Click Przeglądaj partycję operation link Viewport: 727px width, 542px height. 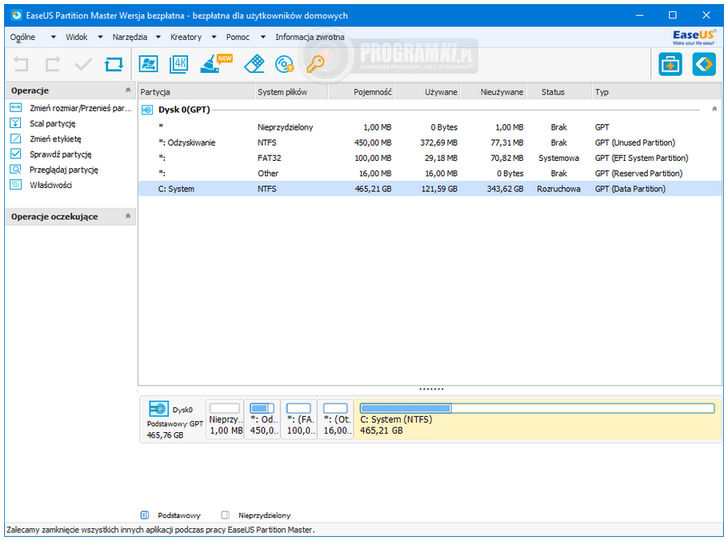64,170
